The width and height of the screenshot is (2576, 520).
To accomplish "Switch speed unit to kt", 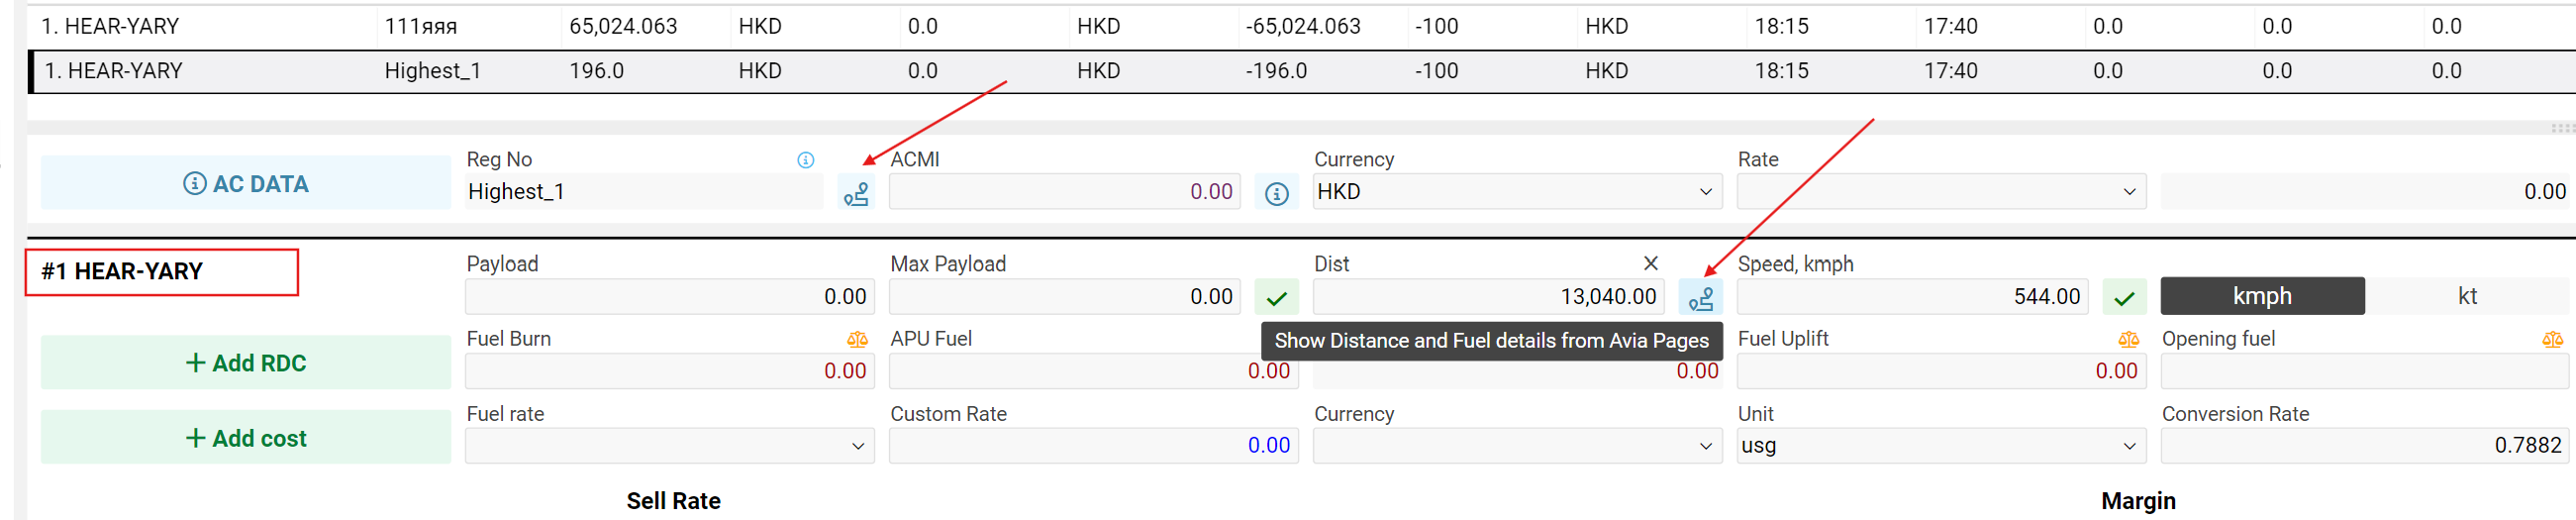I will click(2466, 296).
